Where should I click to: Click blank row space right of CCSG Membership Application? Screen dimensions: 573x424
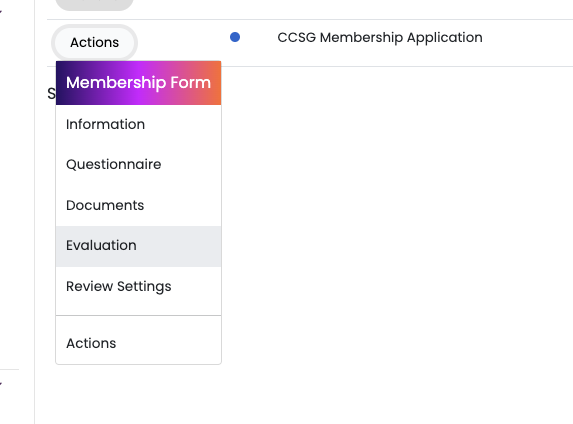click(526, 37)
